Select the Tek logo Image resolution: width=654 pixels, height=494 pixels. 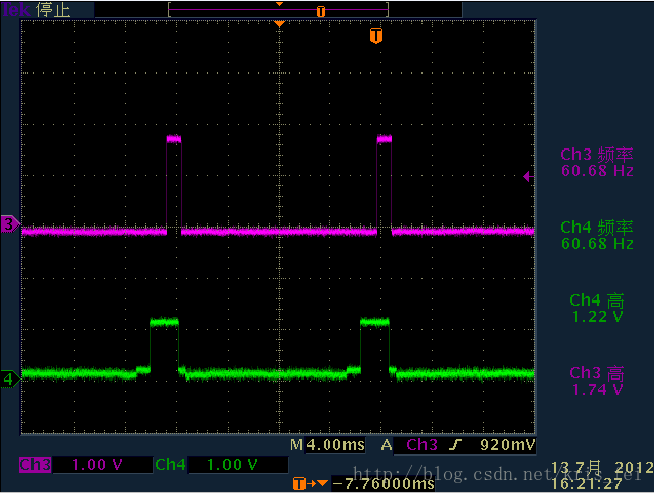16,10
